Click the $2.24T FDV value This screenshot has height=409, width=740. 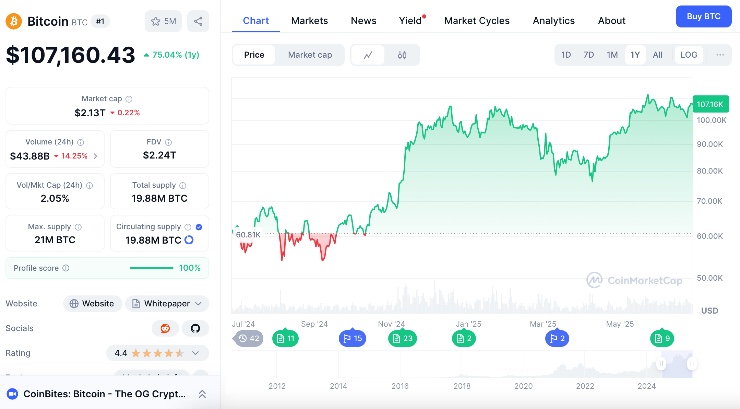[x=160, y=155]
